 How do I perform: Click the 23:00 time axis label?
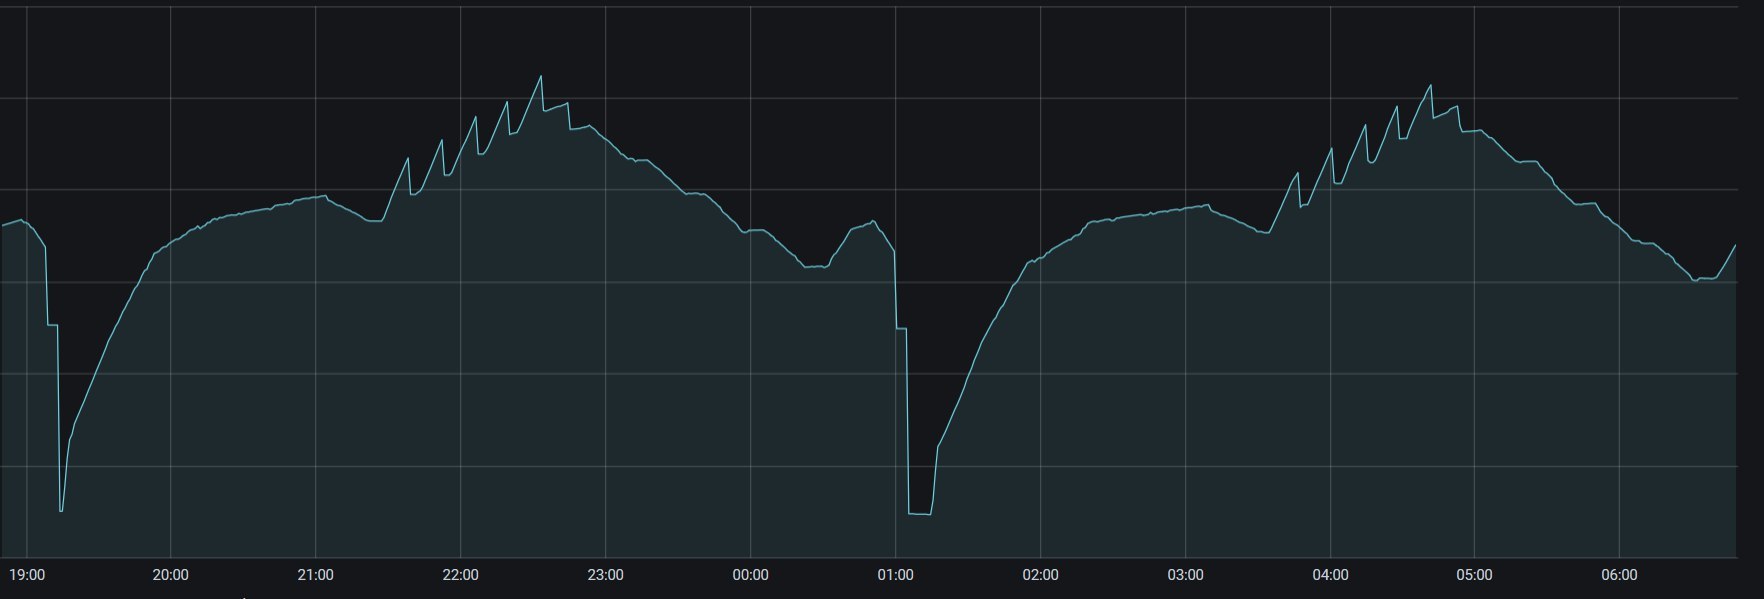pos(605,575)
